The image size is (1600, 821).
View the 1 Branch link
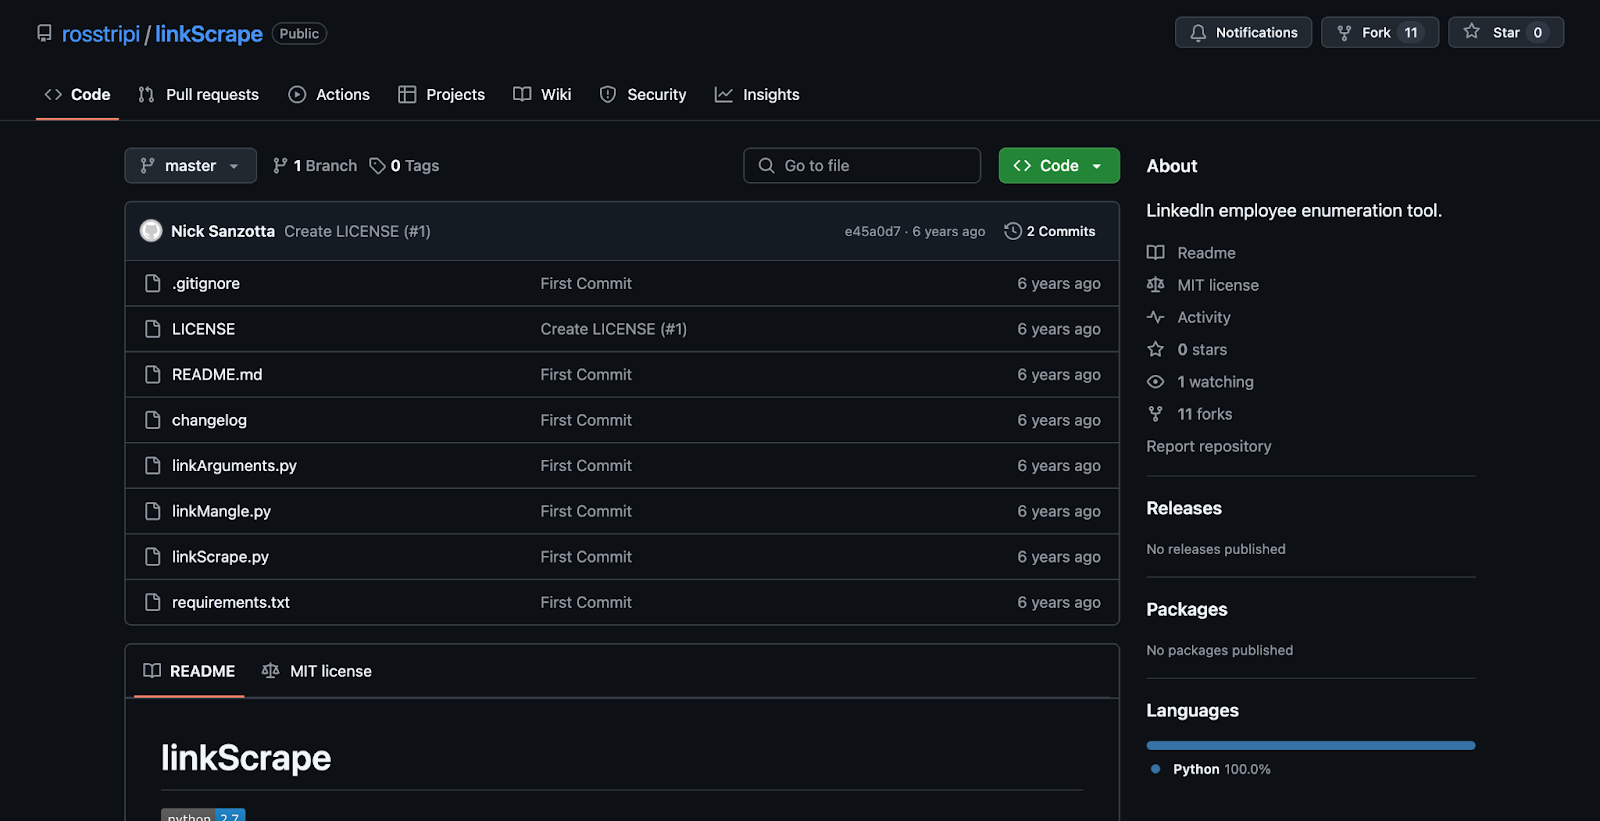(315, 166)
